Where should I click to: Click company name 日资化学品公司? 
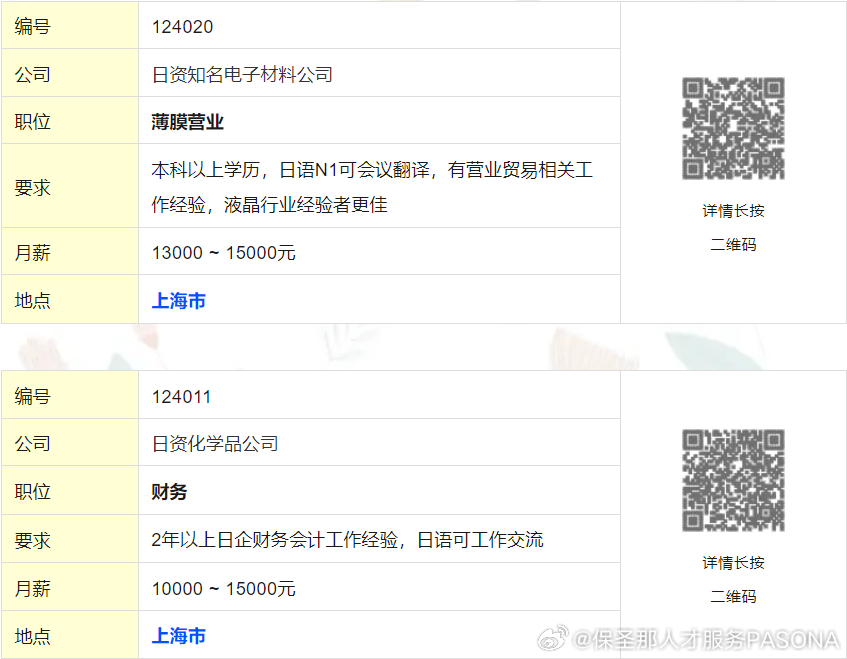pyautogui.click(x=215, y=444)
